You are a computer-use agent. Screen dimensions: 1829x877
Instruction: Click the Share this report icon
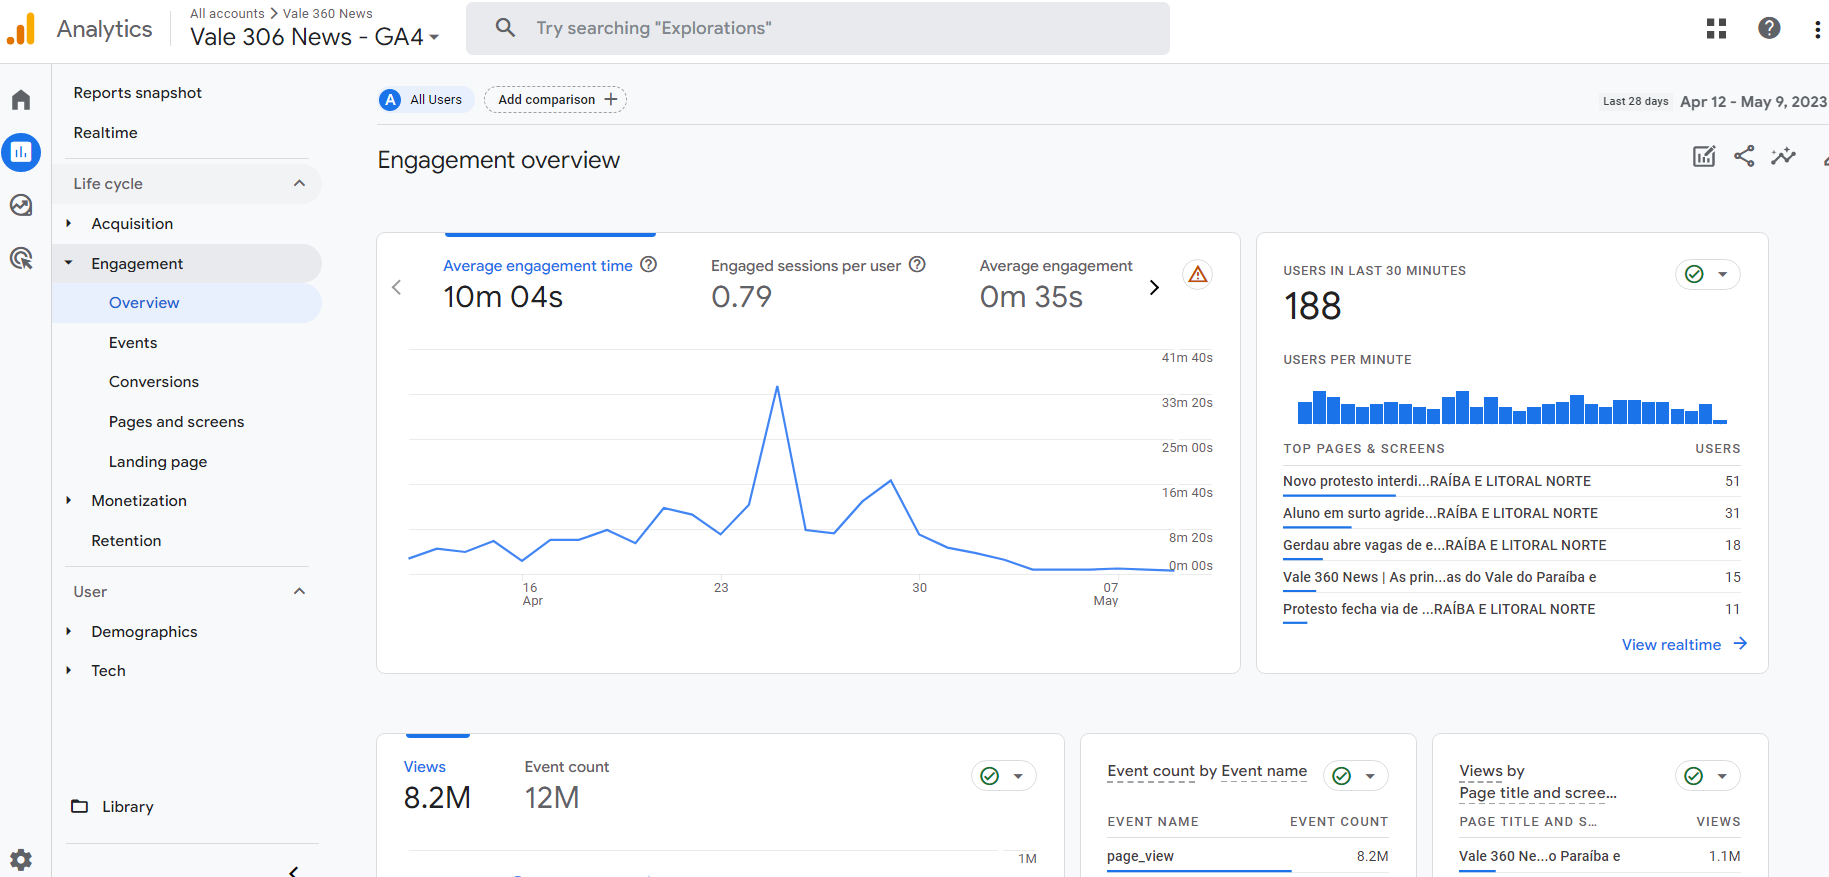[x=1744, y=156]
